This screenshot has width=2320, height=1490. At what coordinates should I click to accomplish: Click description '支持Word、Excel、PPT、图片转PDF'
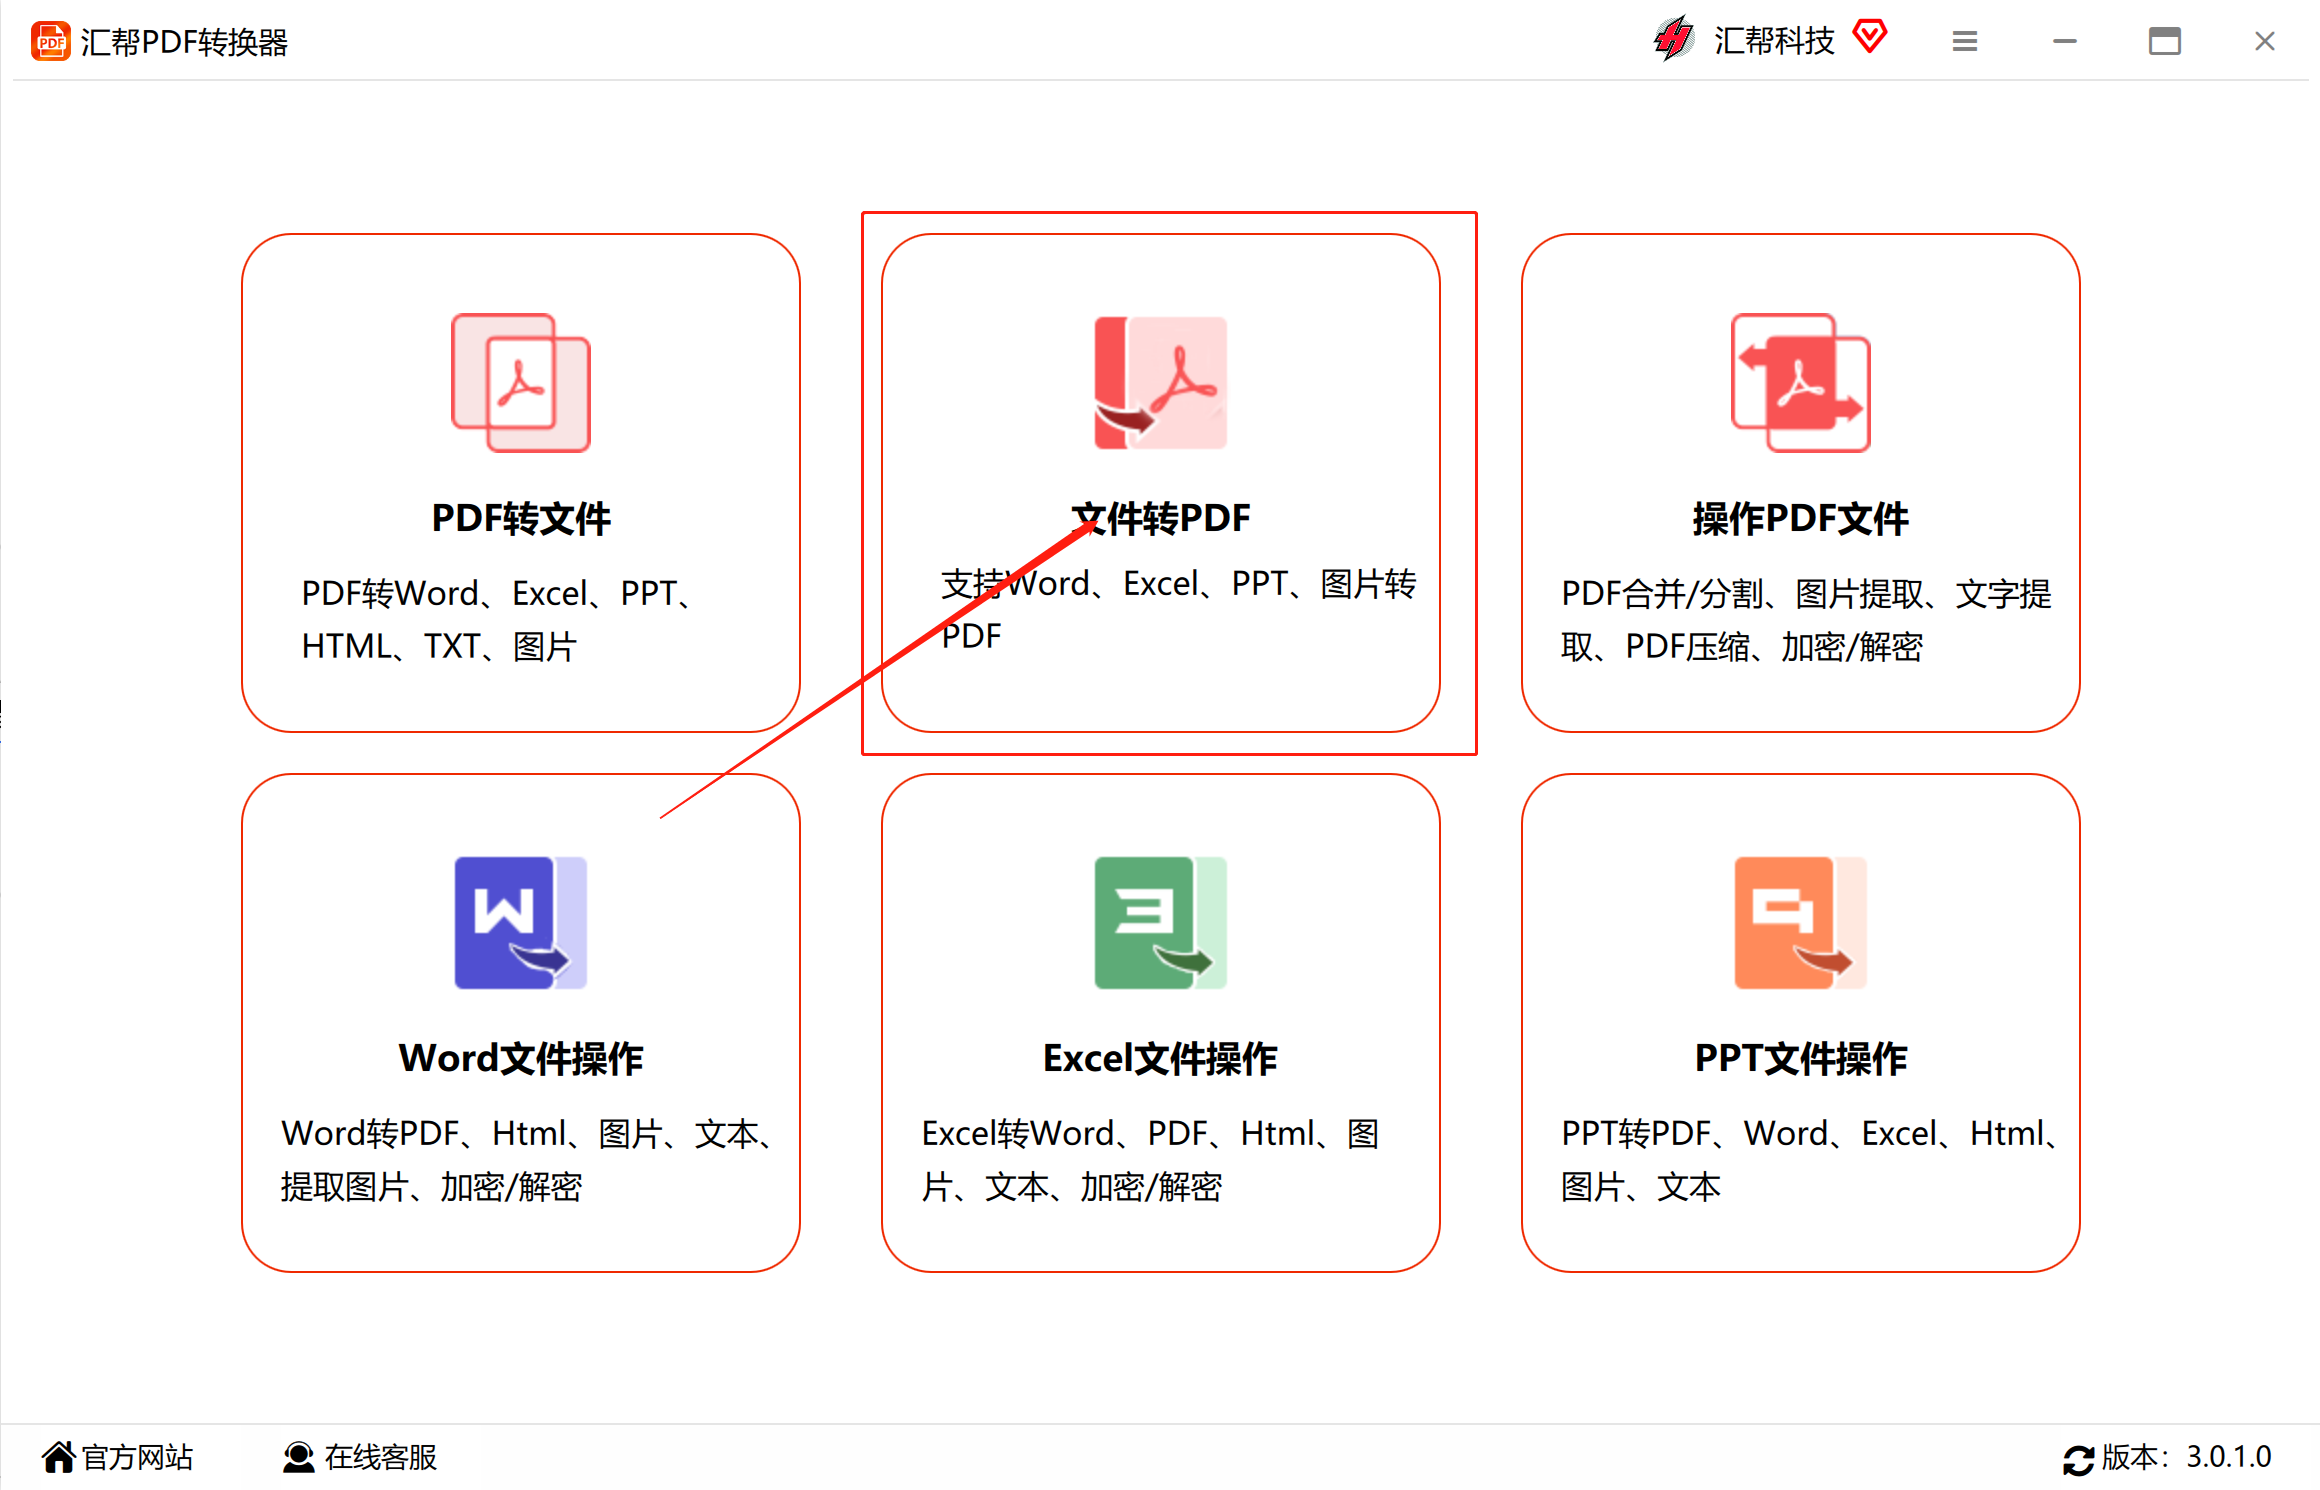pyautogui.click(x=1178, y=609)
